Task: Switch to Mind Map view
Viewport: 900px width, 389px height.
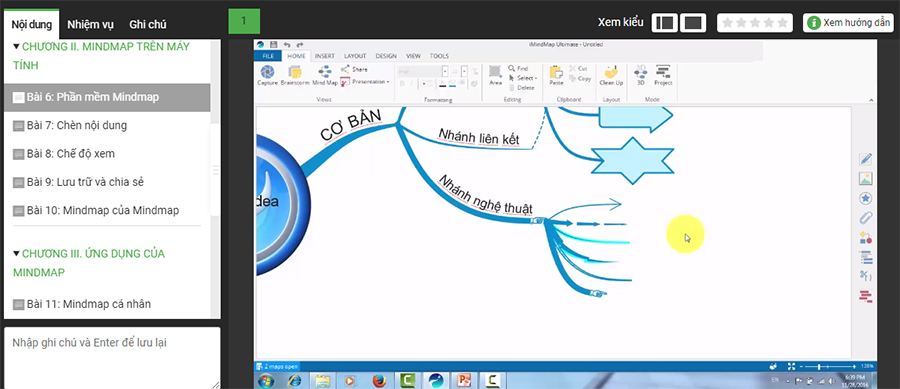Action: [325, 75]
